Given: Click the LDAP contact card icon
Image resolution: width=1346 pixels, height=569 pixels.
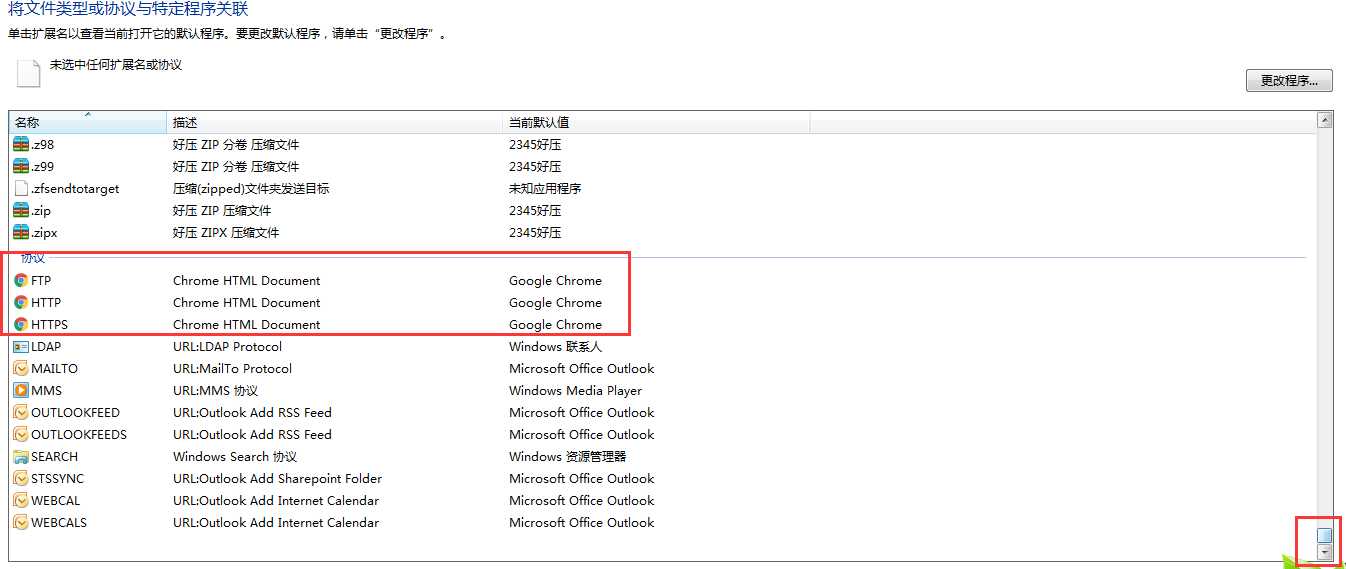Looking at the screenshot, I should (x=20, y=347).
